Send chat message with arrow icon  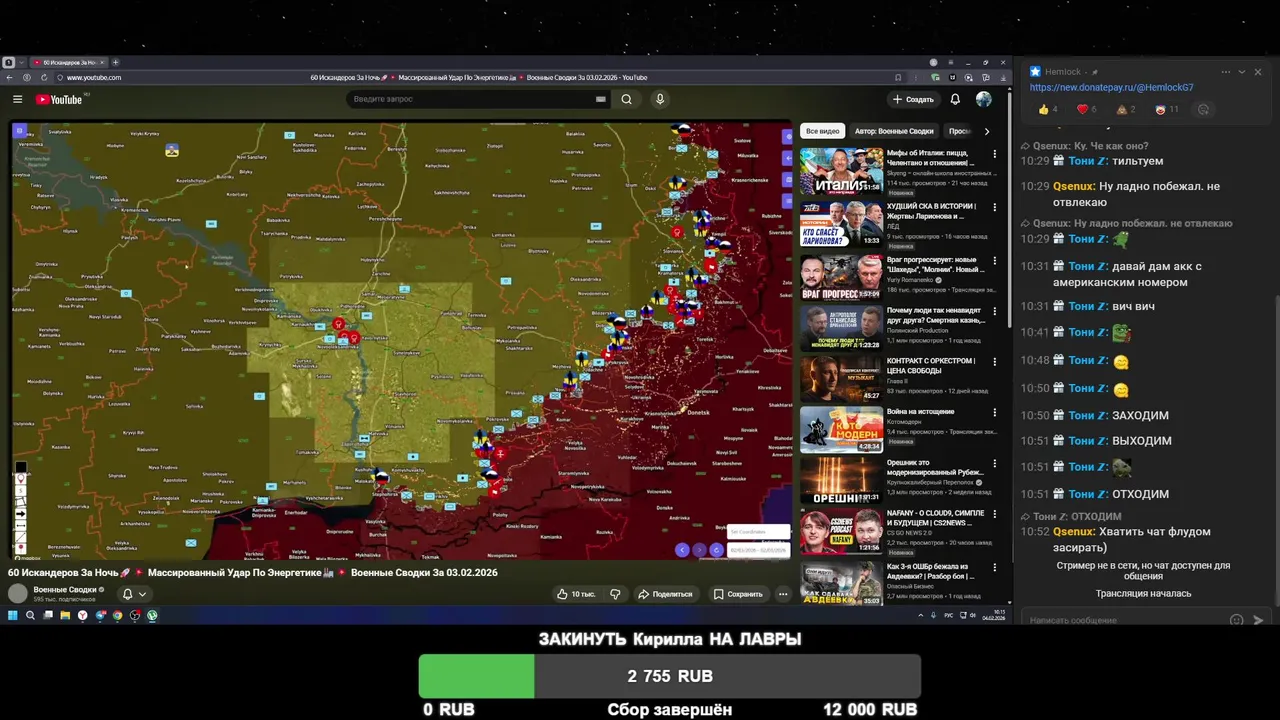click(1258, 620)
